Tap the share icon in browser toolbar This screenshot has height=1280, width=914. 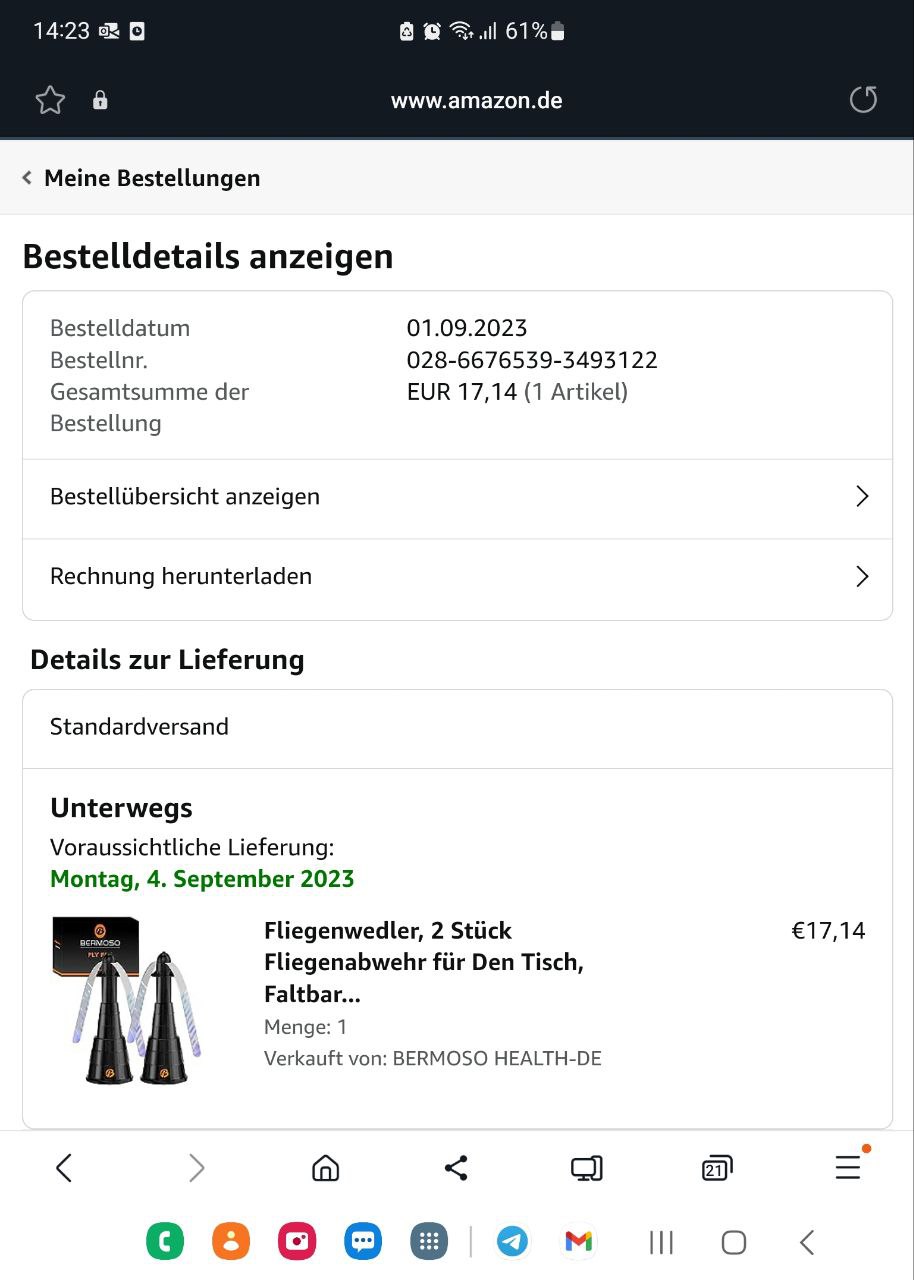456,1168
